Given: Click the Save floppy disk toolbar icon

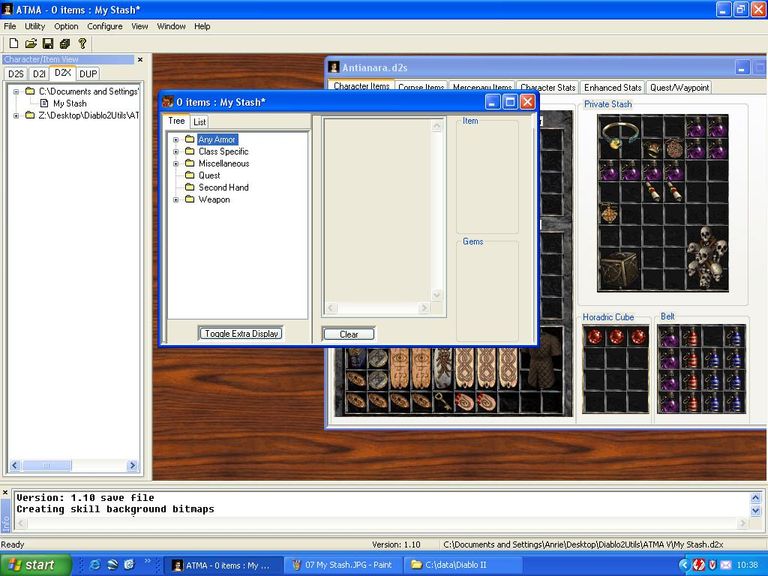Looking at the screenshot, I should 48,44.
